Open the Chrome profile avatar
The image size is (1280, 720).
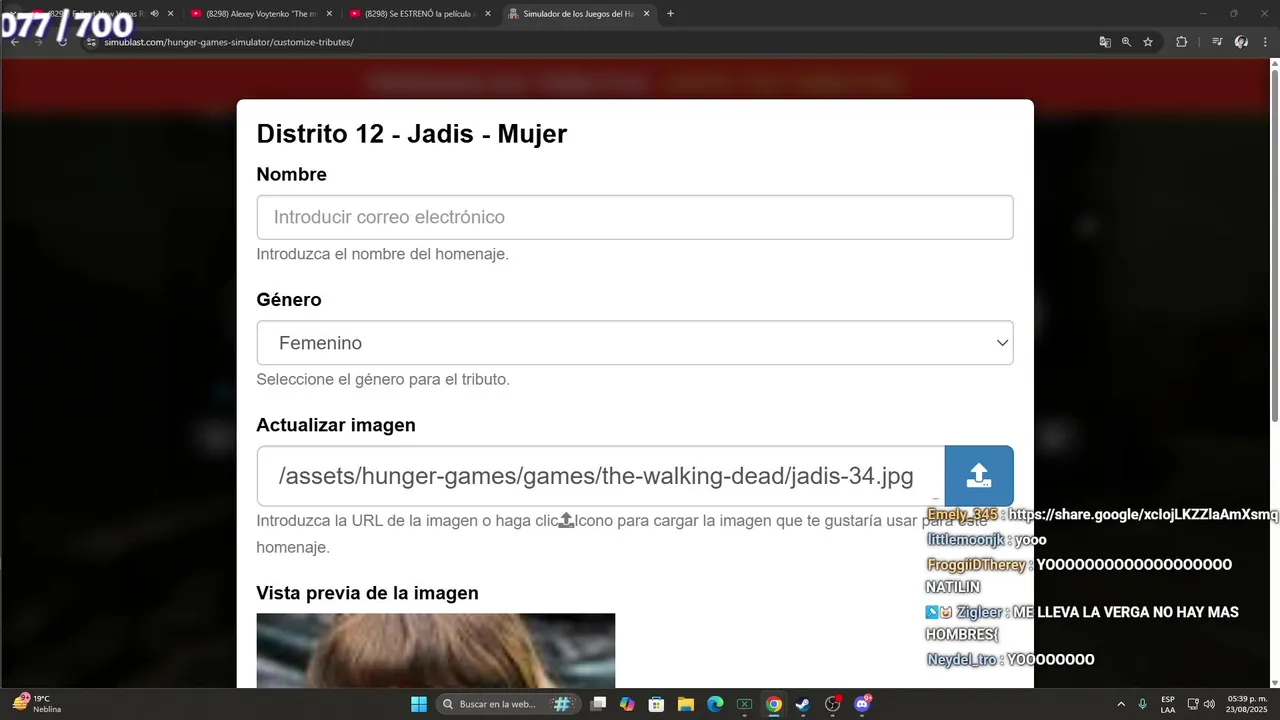(x=1241, y=42)
